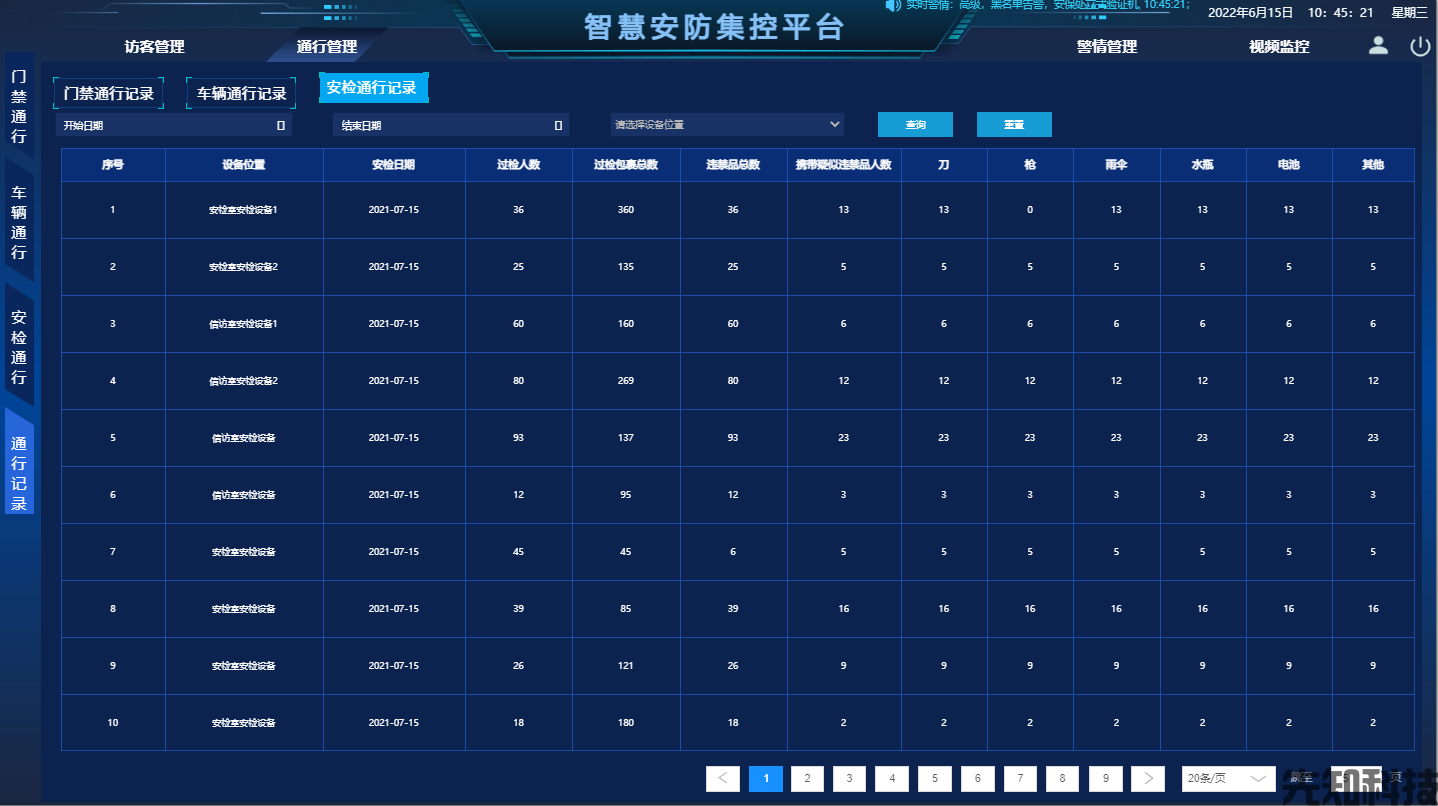
Task: Click the power logout icon
Action: (x=1420, y=46)
